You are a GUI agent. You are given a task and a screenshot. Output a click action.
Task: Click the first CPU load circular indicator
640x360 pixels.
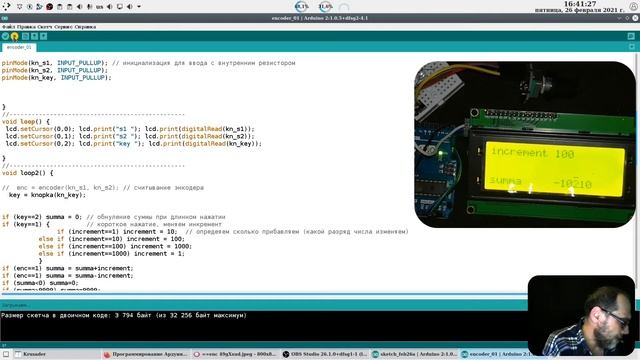[x=302, y=7]
